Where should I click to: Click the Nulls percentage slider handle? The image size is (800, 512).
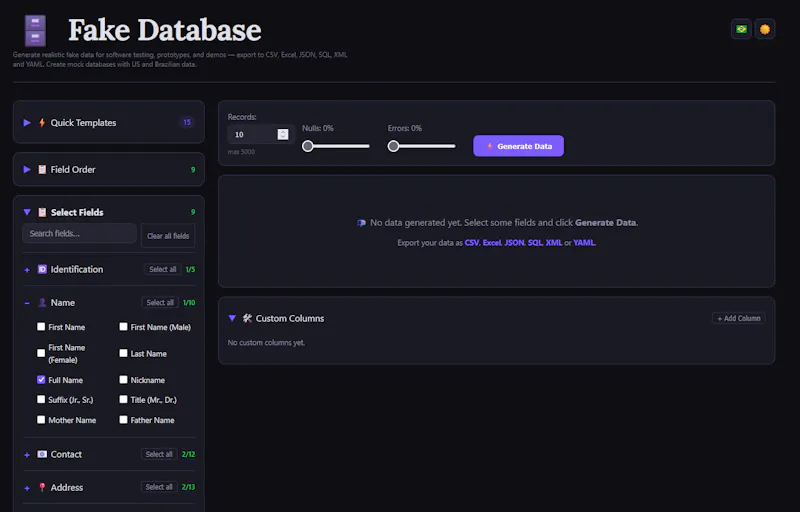coord(308,146)
